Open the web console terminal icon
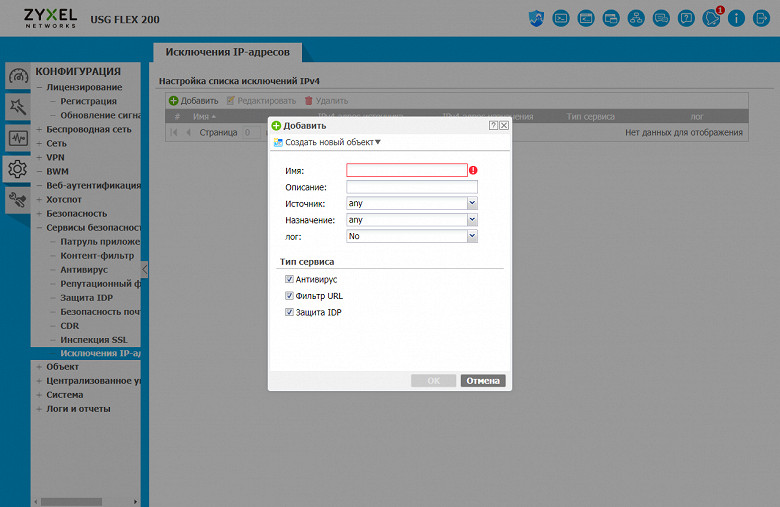780x507 pixels. pyautogui.click(x=561, y=19)
